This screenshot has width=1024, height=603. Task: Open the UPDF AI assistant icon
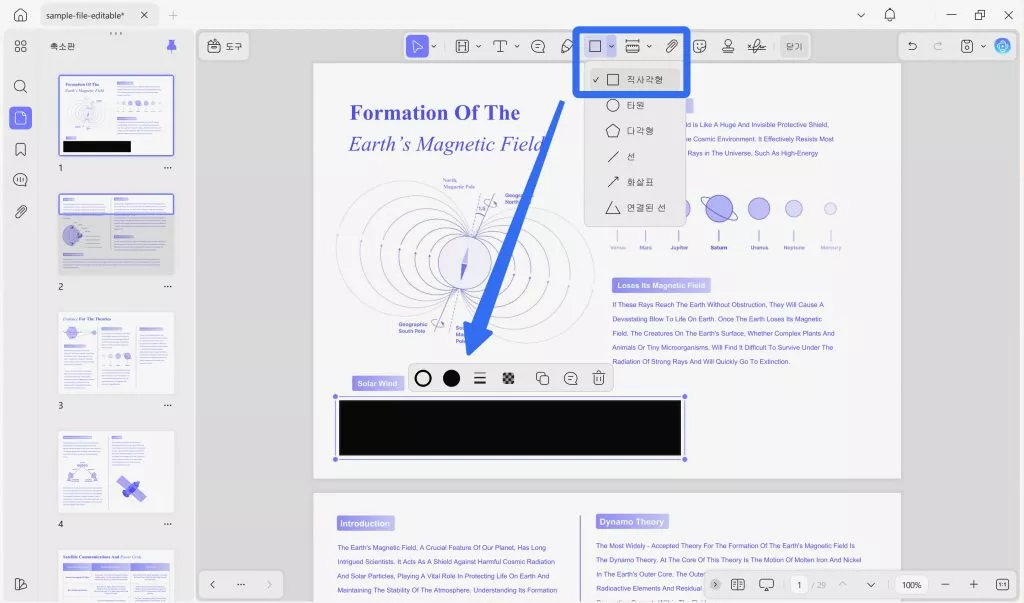1002,46
